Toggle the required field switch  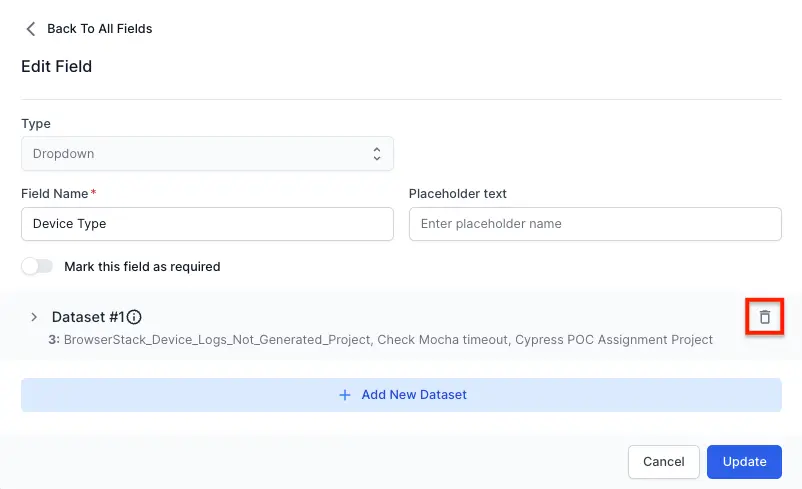tap(37, 267)
